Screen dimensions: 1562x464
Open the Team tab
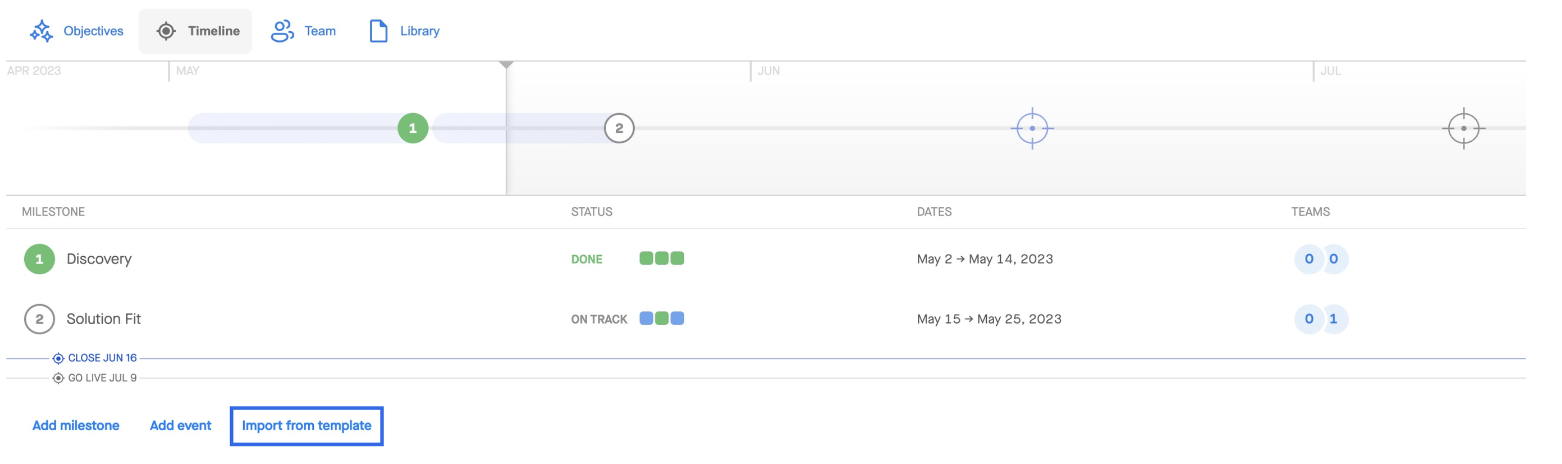304,31
